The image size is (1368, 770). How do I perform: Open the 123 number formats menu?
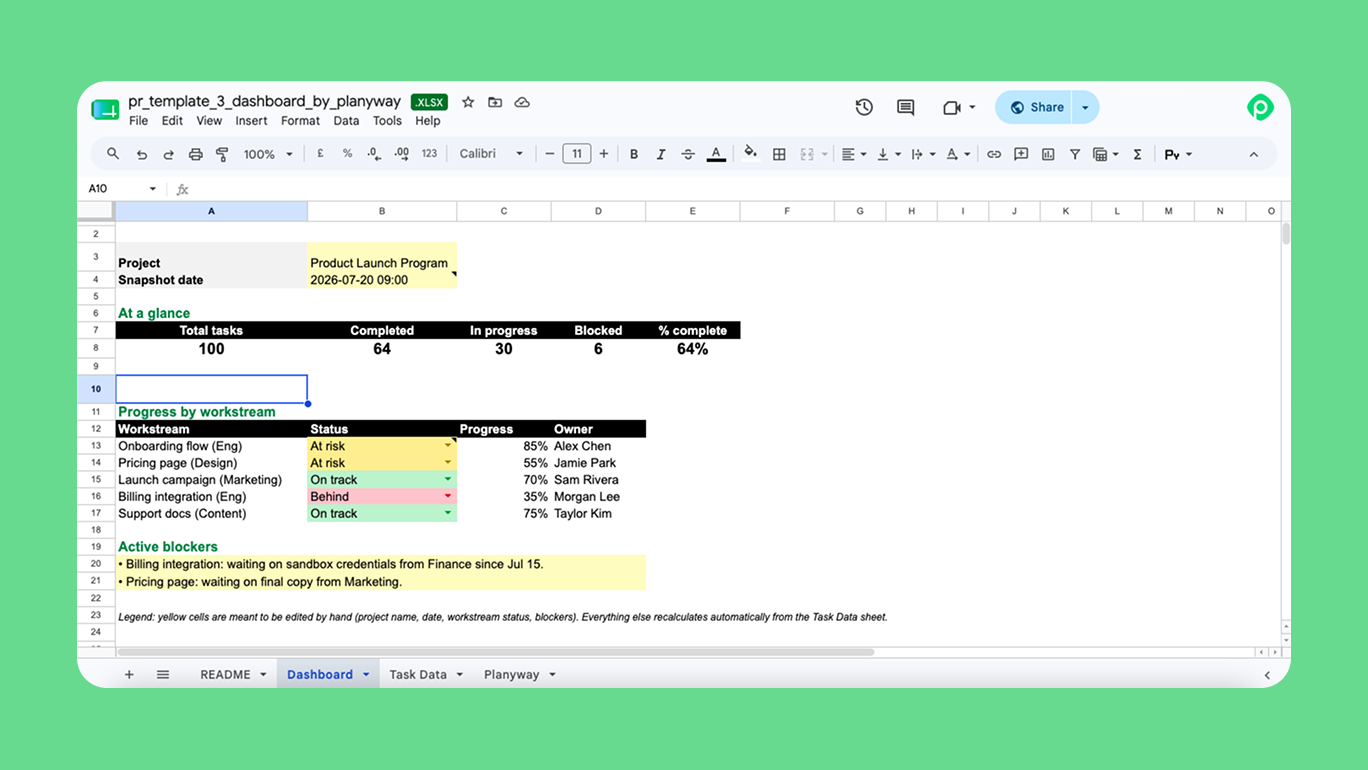coord(430,154)
